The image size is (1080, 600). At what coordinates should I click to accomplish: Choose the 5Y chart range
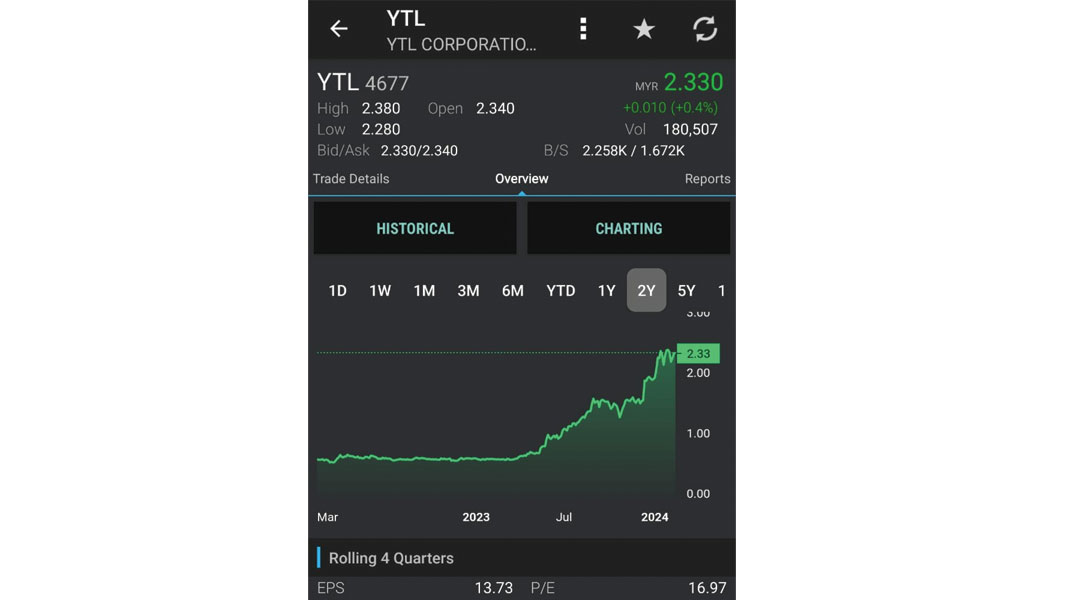(687, 291)
